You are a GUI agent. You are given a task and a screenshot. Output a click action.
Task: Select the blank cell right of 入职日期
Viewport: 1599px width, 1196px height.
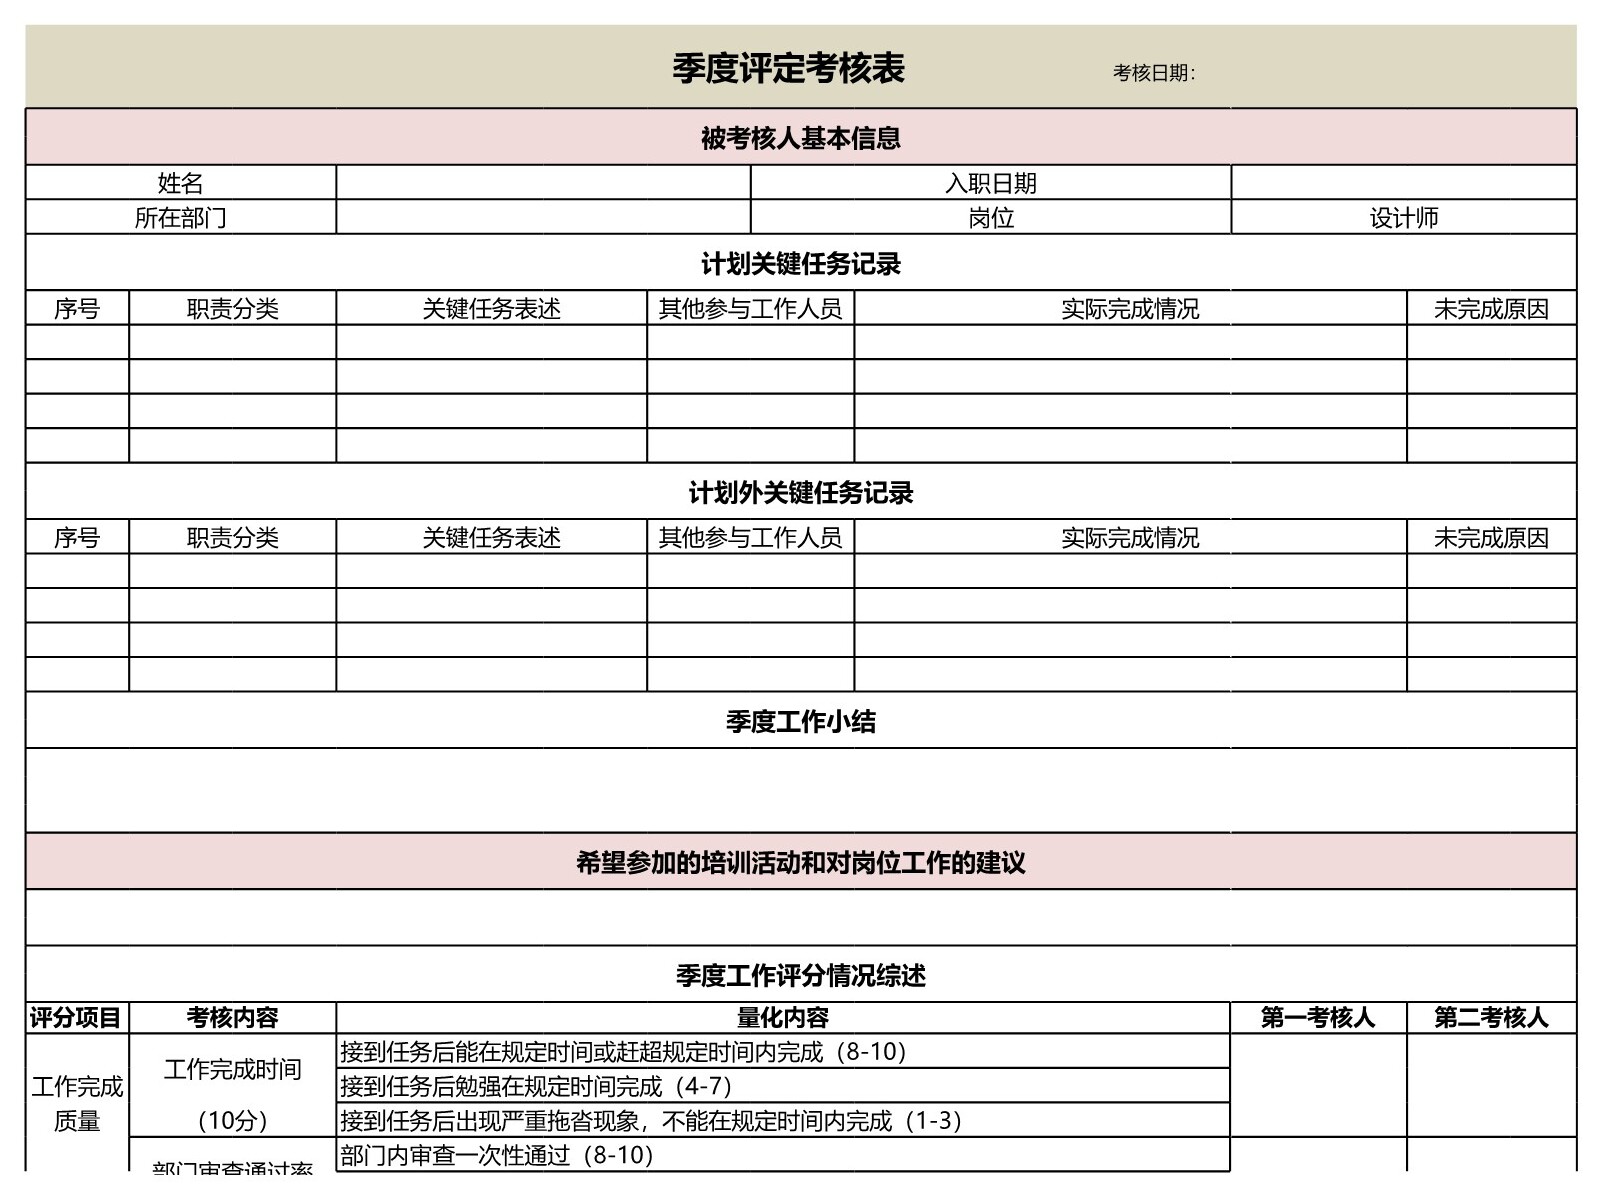(1403, 183)
